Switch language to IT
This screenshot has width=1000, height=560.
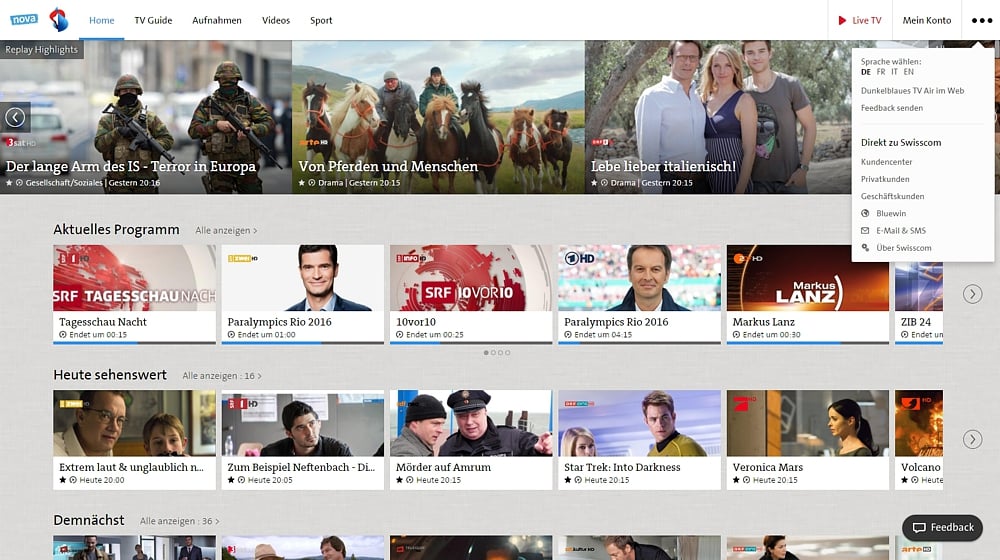[894, 72]
